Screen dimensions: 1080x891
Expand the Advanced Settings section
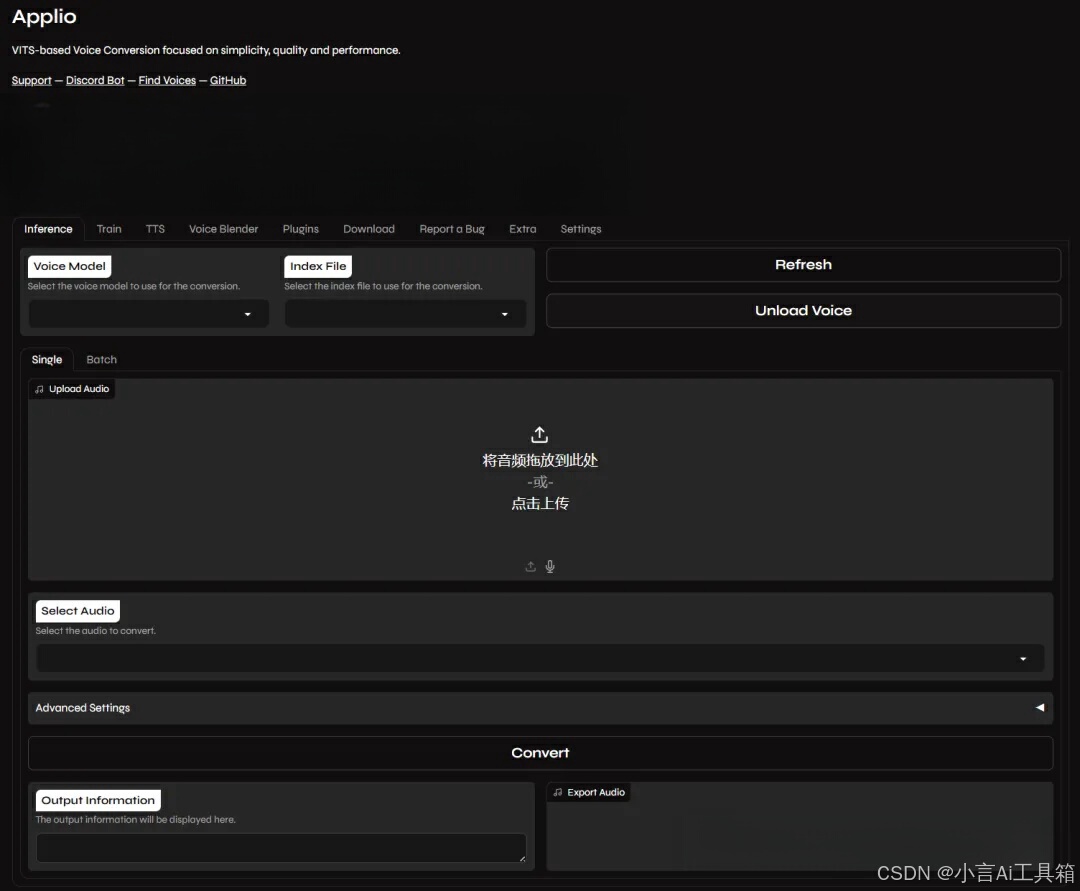540,708
